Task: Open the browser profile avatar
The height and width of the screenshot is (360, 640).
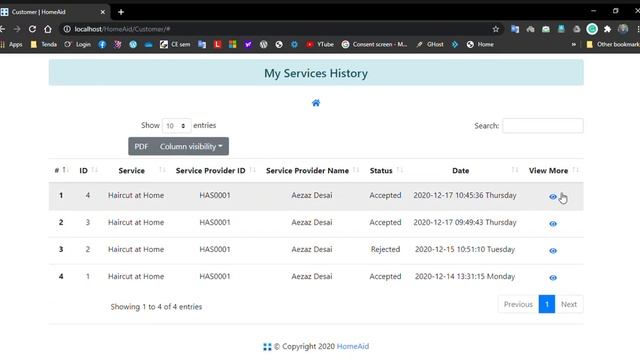Action: pos(623,29)
